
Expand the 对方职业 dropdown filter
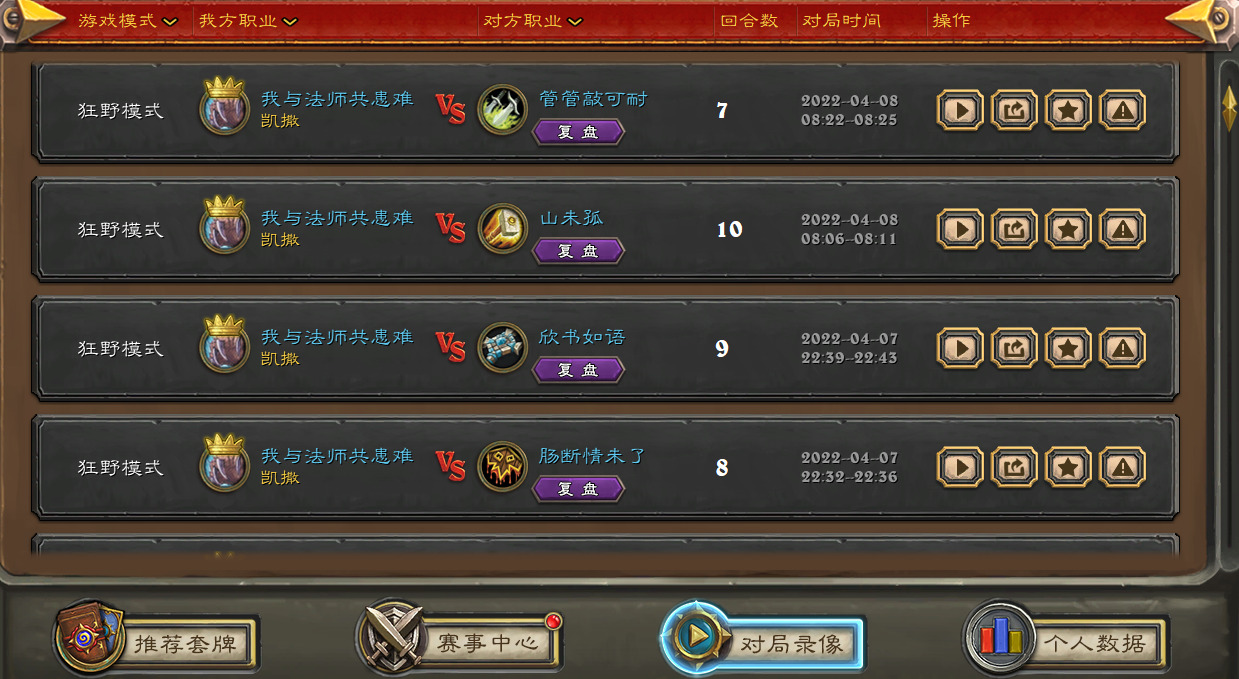(x=533, y=20)
